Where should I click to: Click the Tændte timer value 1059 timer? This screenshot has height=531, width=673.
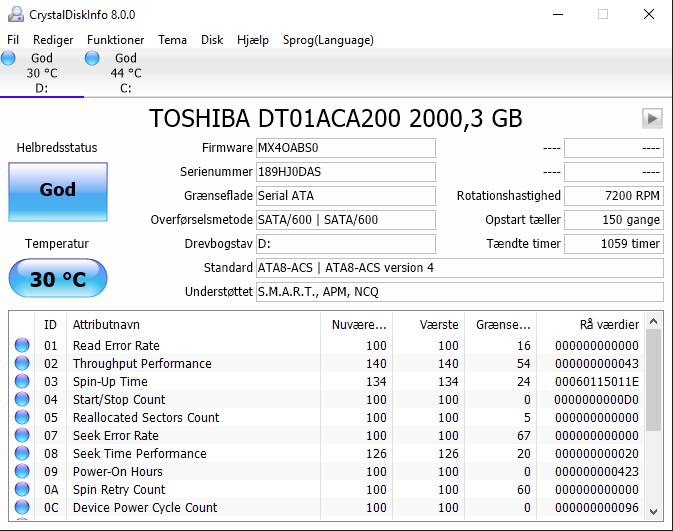pyautogui.click(x=614, y=244)
